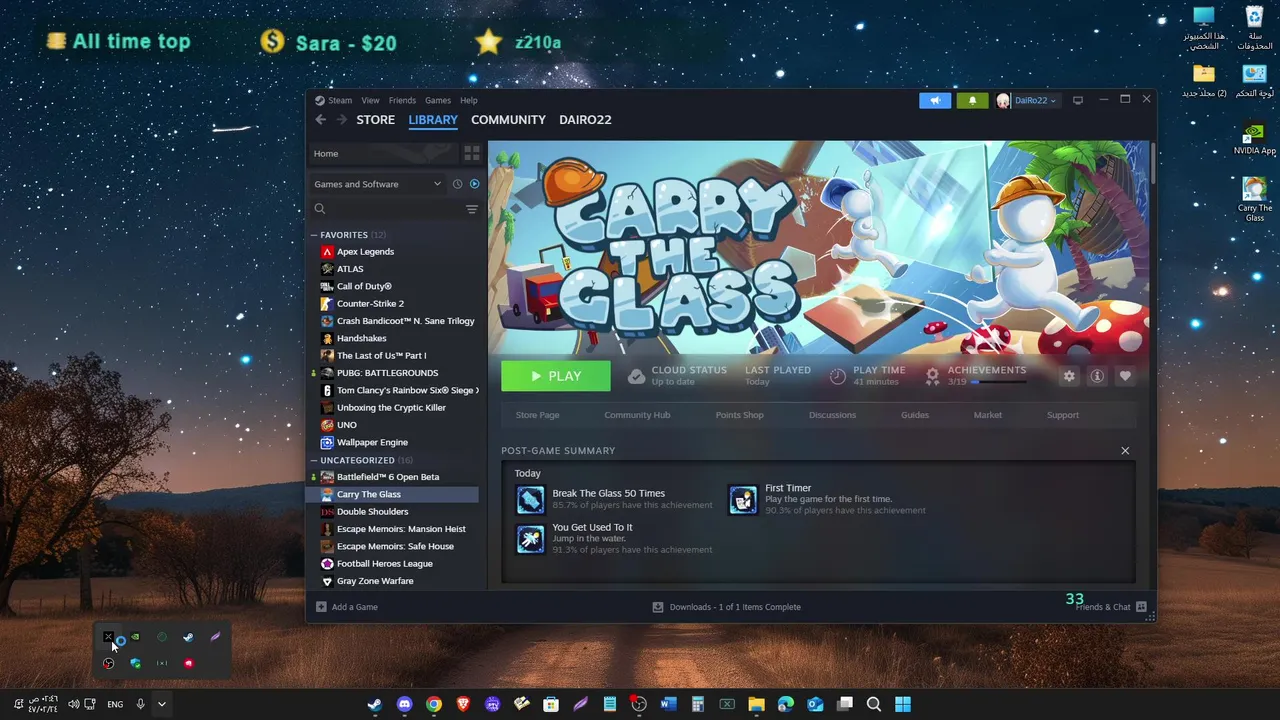Open Downloads status at bottom
The width and height of the screenshot is (1280, 720).
[727, 607]
